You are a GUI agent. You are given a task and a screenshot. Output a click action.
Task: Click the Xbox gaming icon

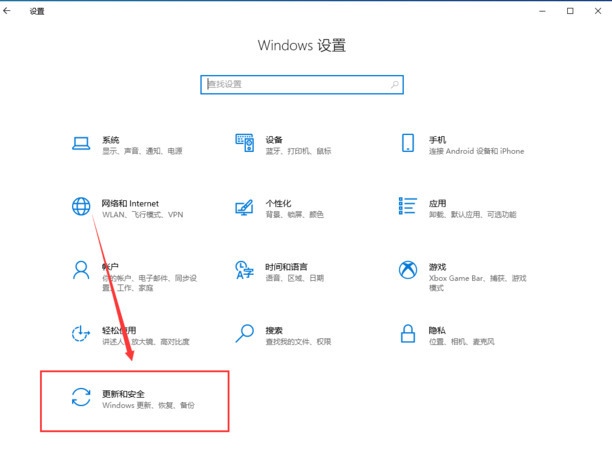pyautogui.click(x=408, y=270)
